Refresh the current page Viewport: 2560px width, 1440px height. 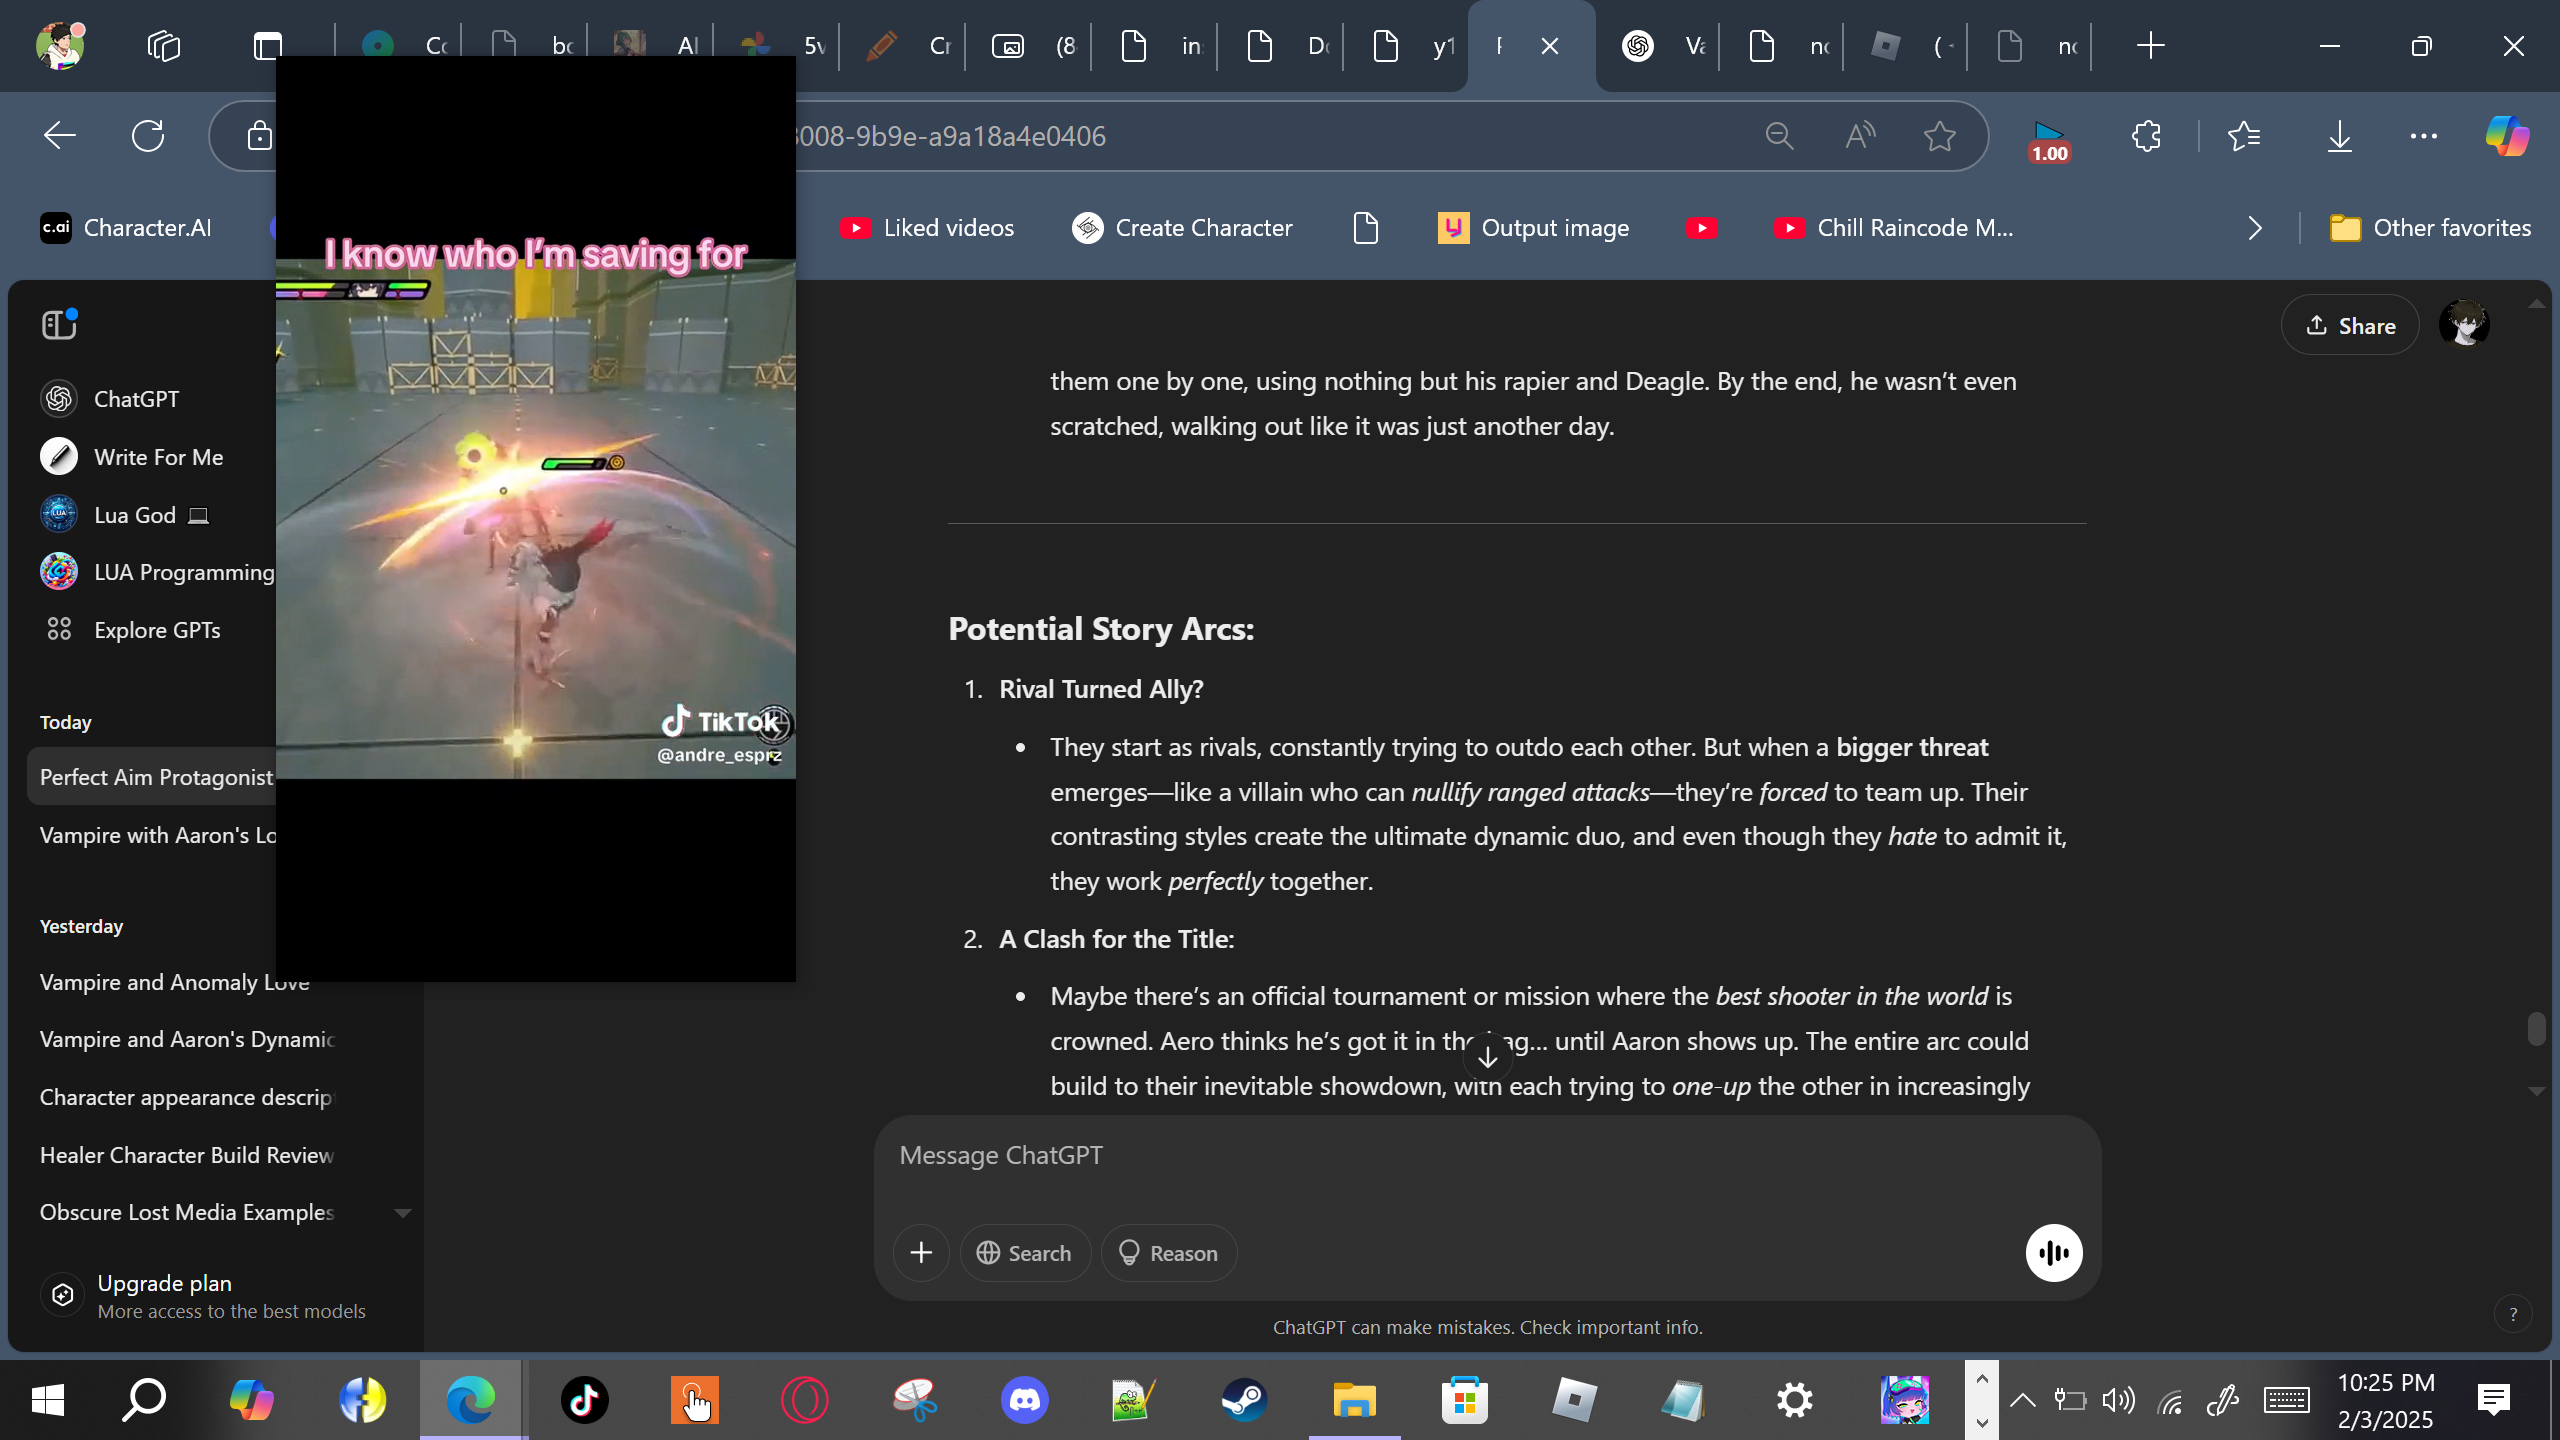[x=148, y=136]
